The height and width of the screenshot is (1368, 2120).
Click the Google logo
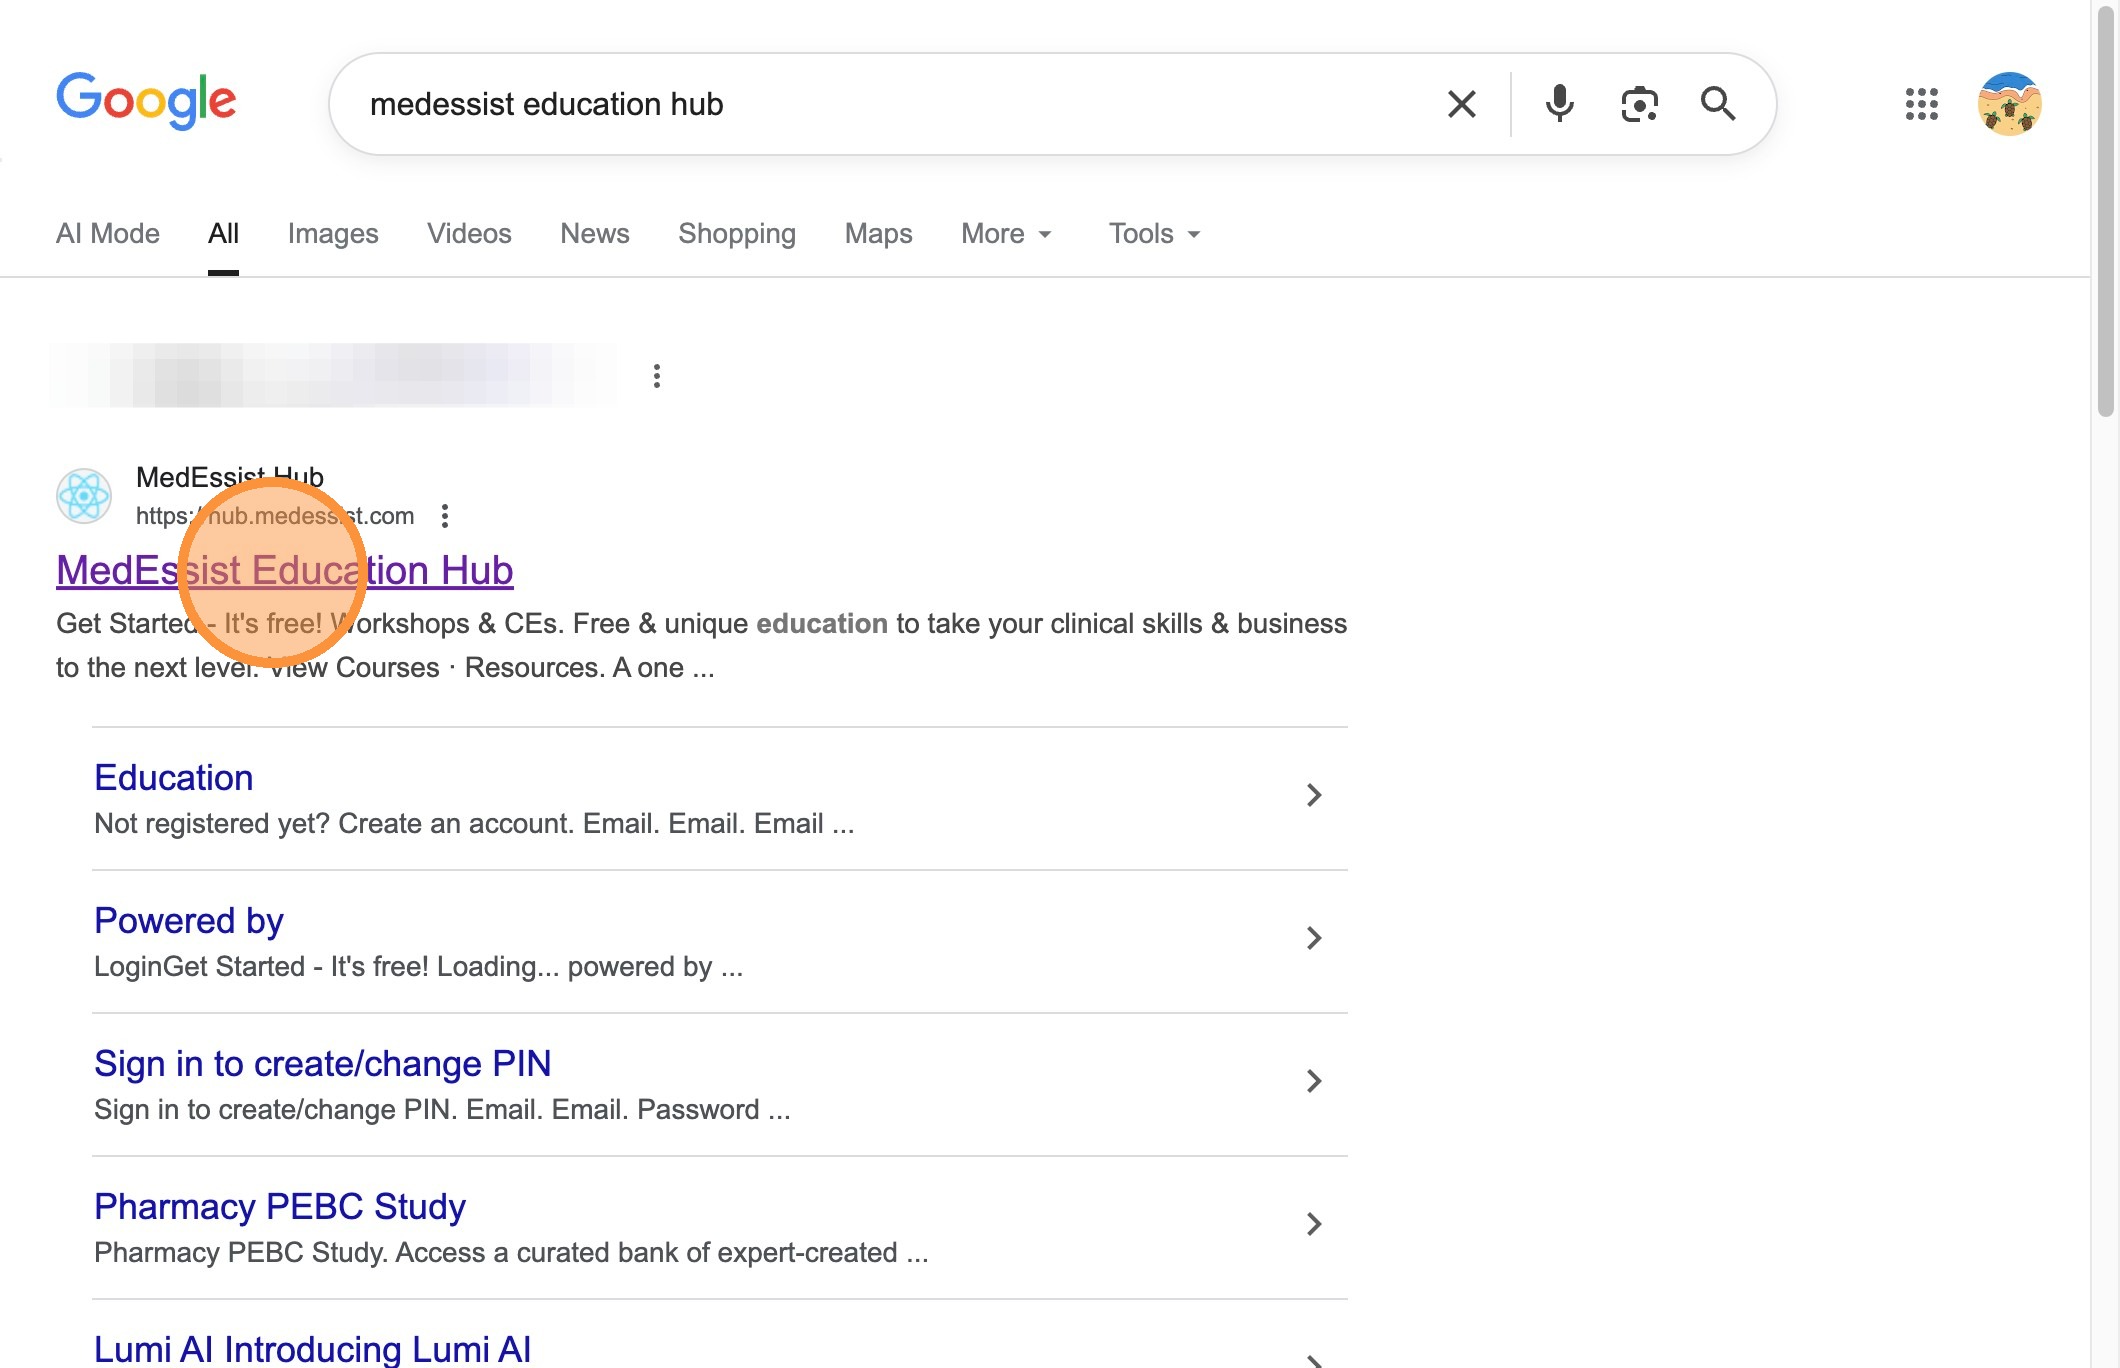146,101
